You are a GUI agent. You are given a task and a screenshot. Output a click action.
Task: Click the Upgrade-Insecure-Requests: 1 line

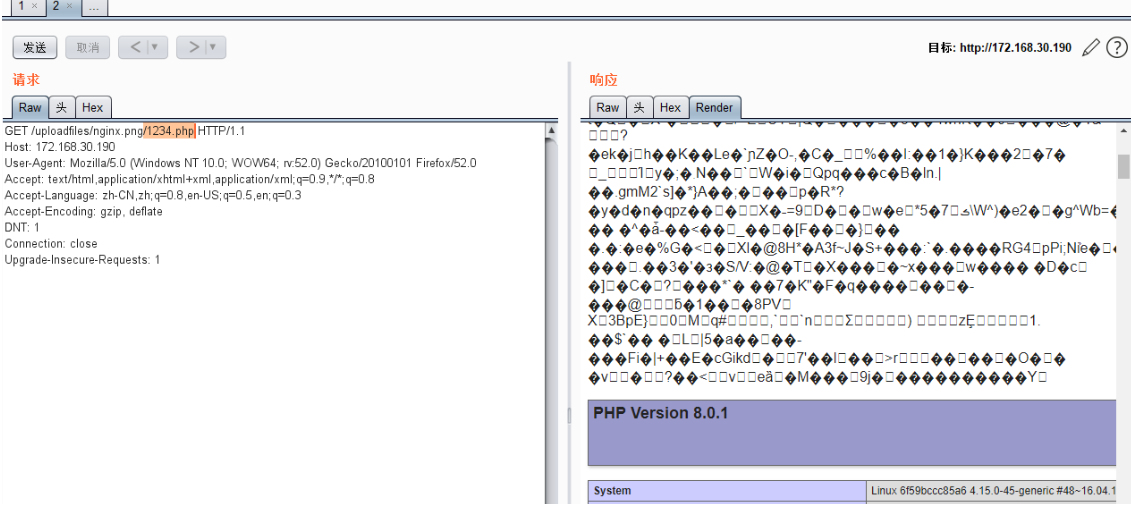coord(82,259)
